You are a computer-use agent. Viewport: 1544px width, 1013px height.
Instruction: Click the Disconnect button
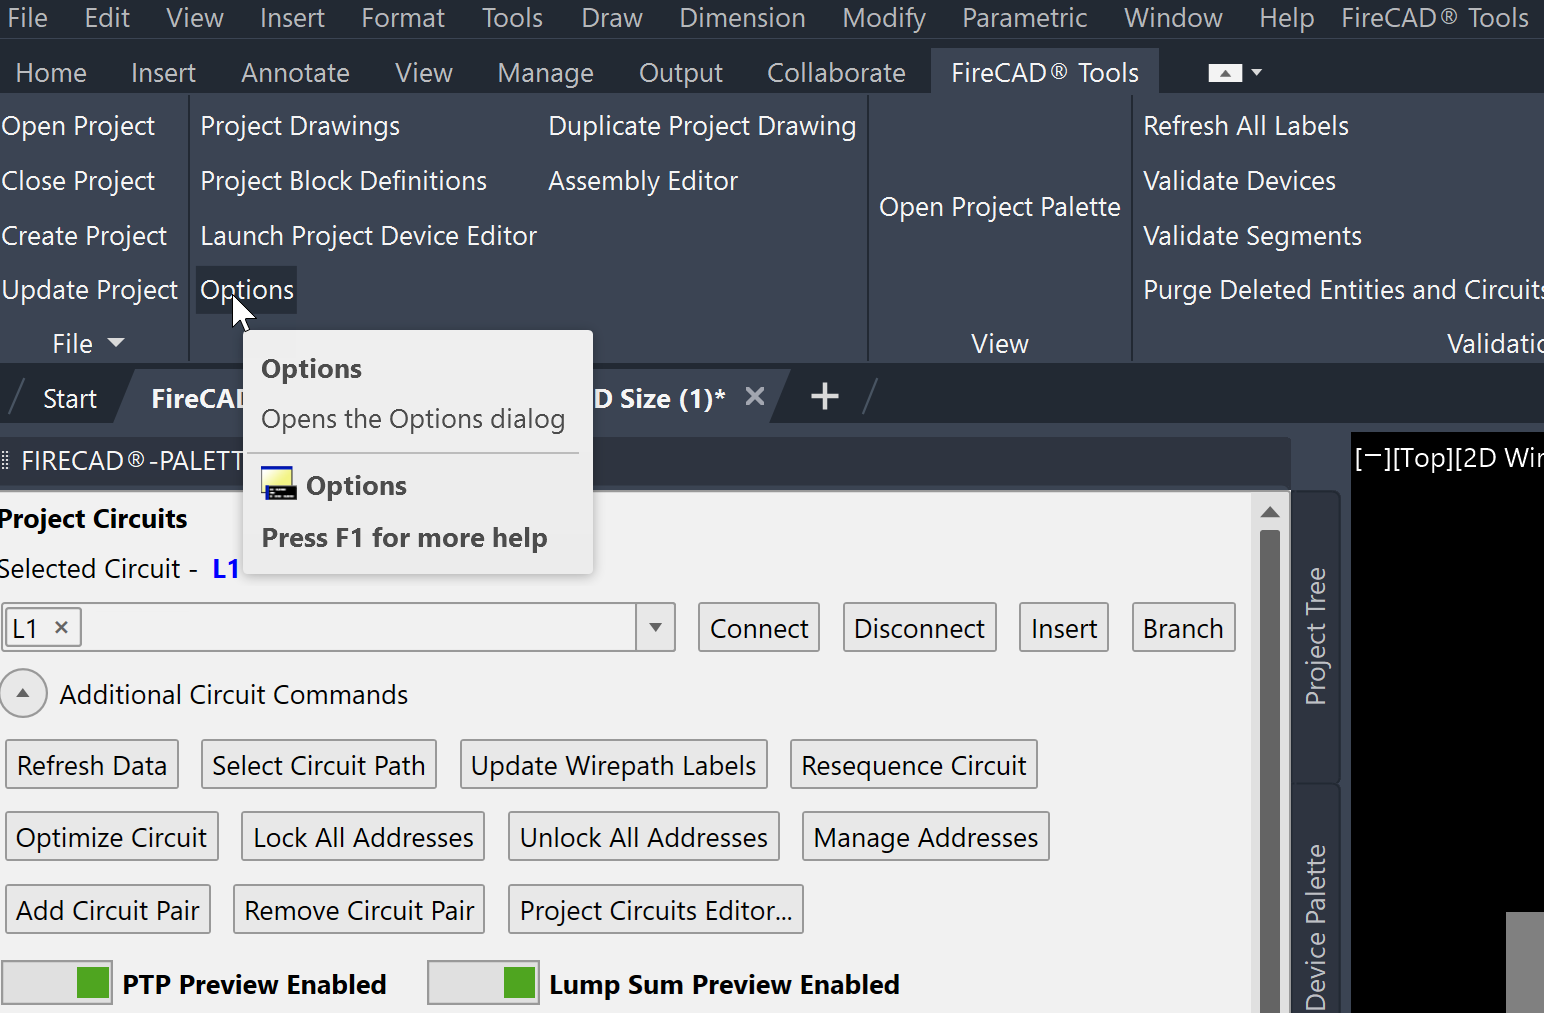coord(919,627)
